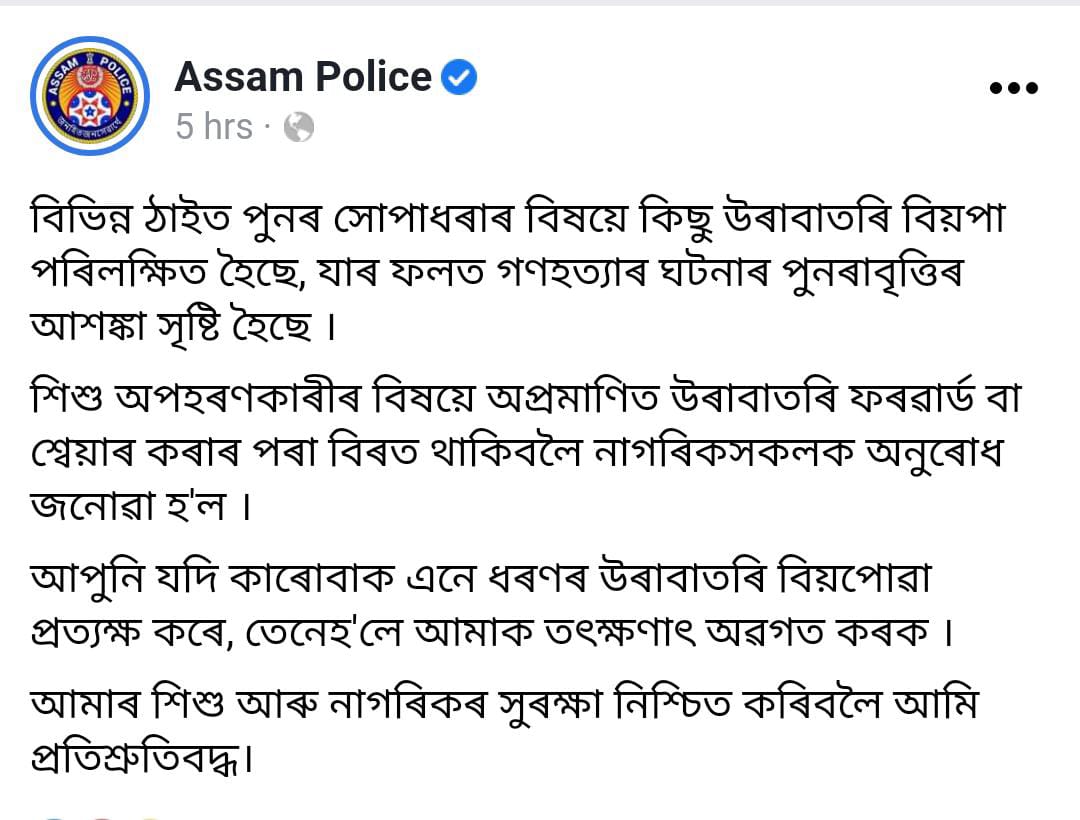The height and width of the screenshot is (820, 1080).
Task: Click the blue verified badge
Action: 458,77
